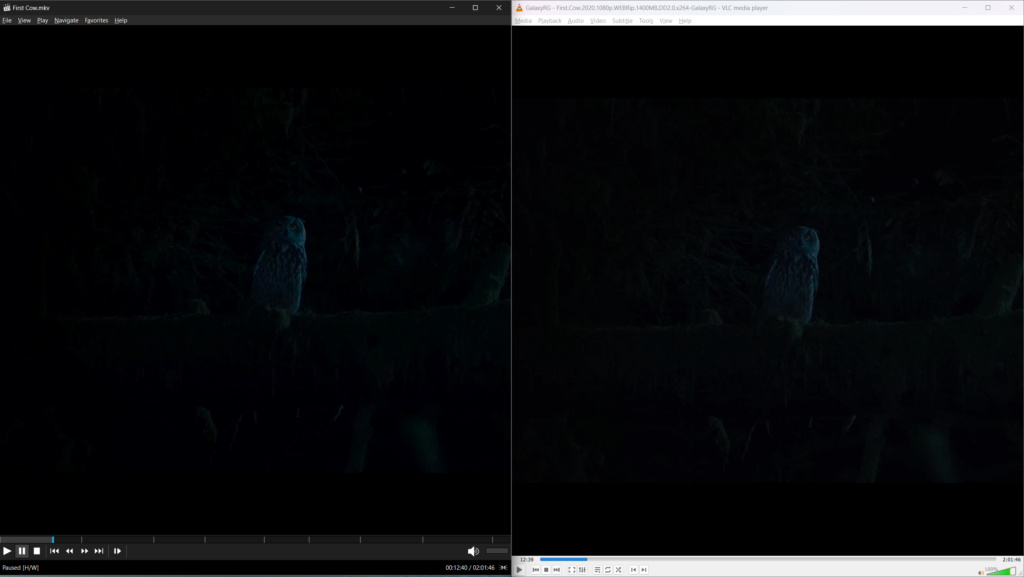Open the View menu in MPC-HC

pyautogui.click(x=24, y=20)
